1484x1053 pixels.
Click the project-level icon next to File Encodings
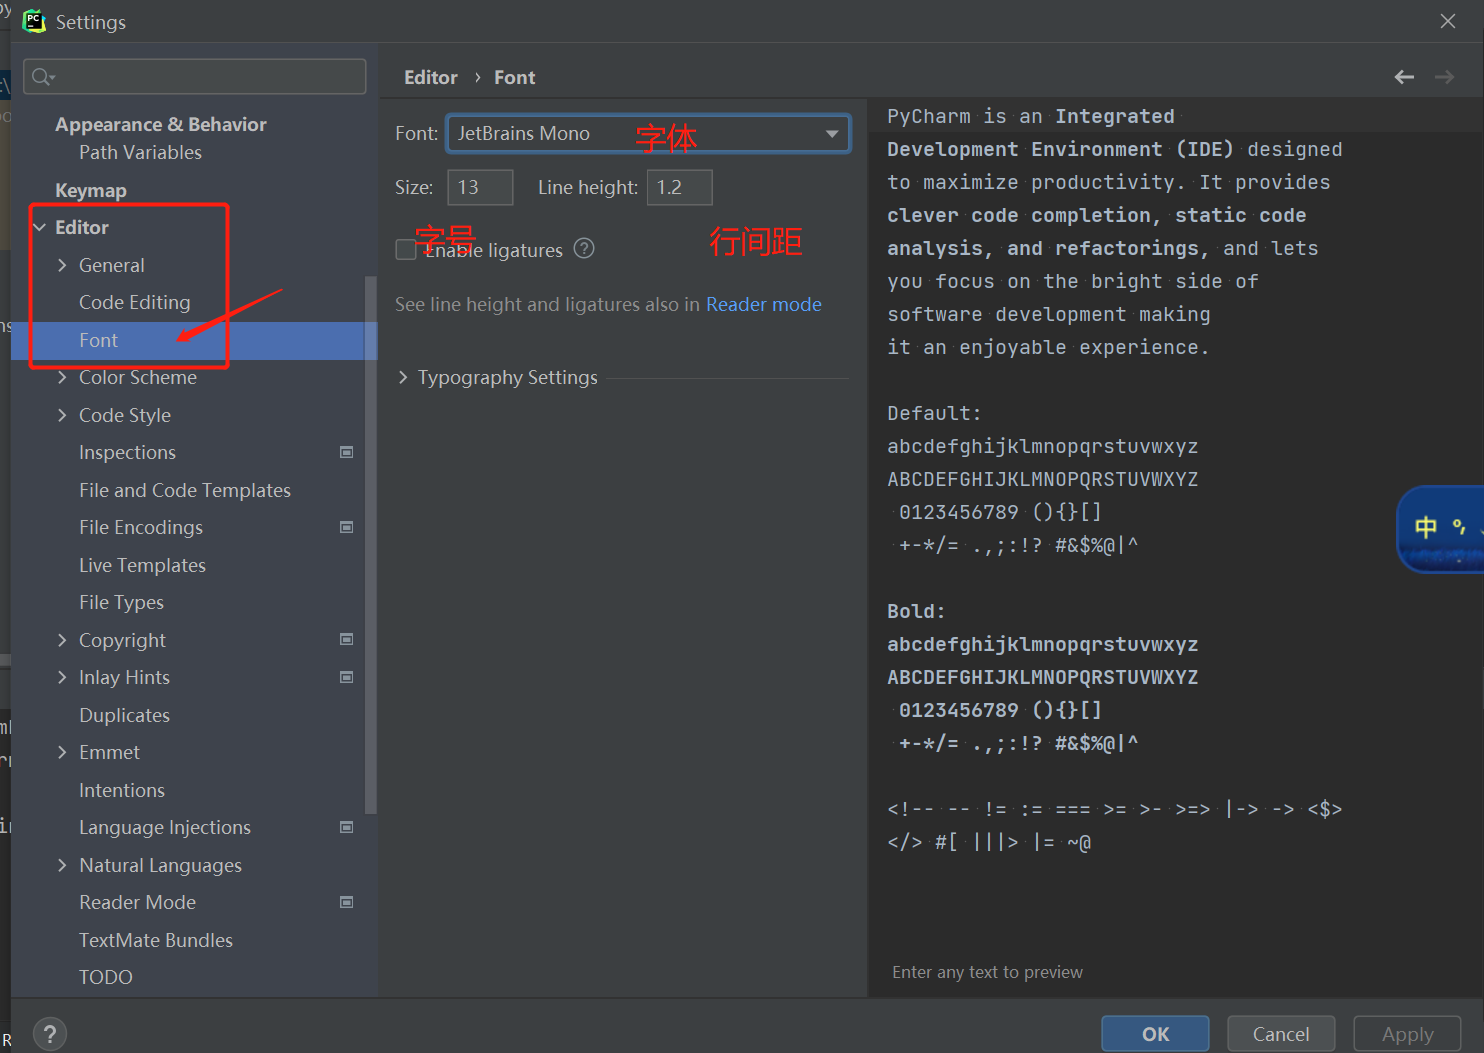click(x=347, y=527)
